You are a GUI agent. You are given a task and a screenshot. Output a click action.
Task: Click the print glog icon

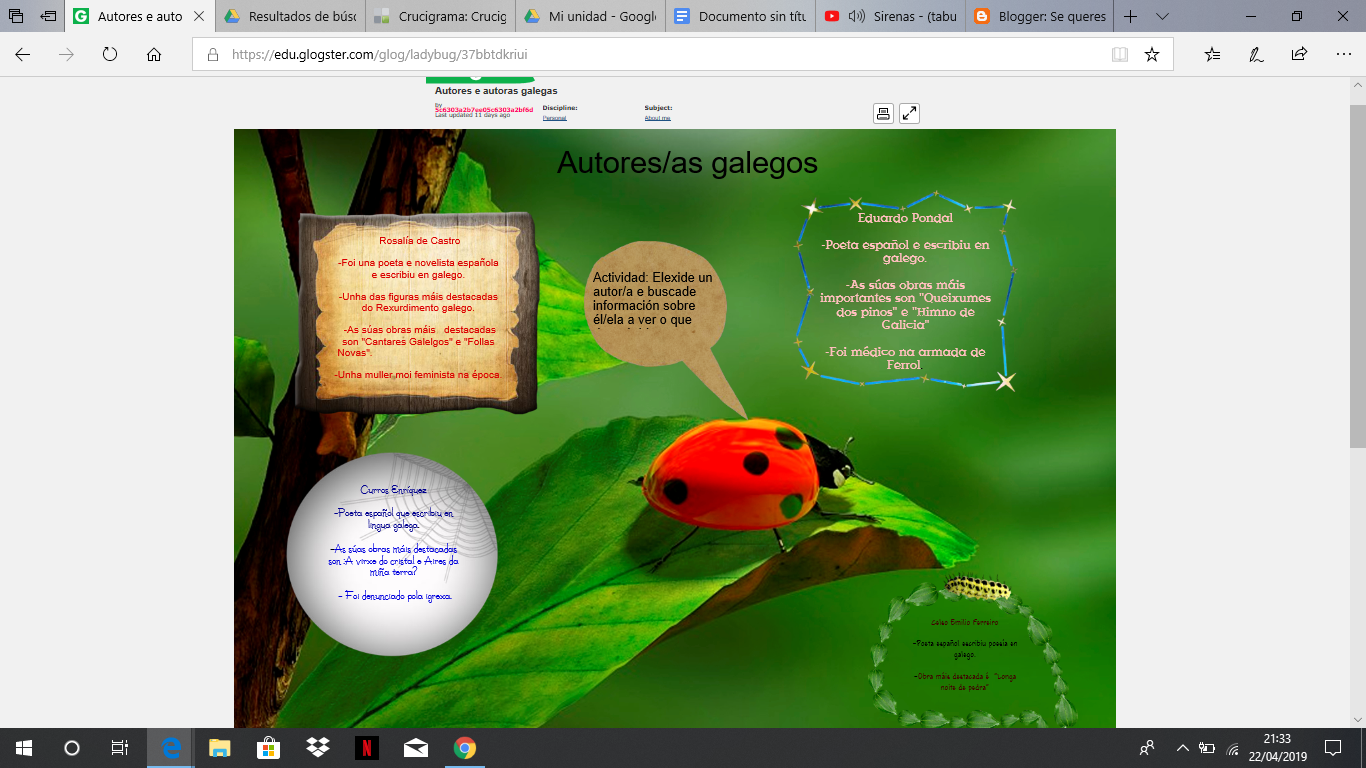point(883,113)
